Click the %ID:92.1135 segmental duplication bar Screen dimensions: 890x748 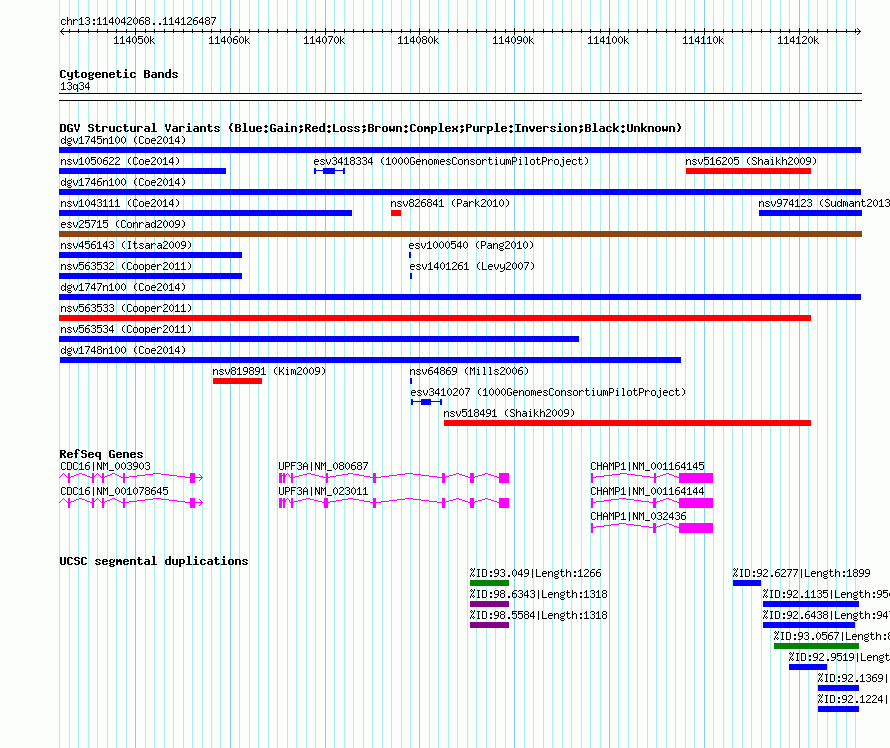(x=811, y=604)
